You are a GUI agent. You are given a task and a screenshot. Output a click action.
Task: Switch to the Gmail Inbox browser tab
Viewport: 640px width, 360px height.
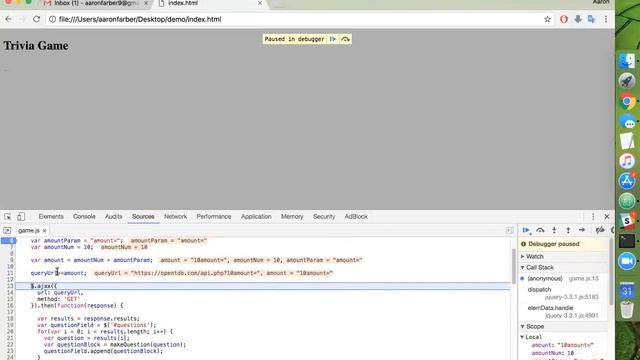95,3
